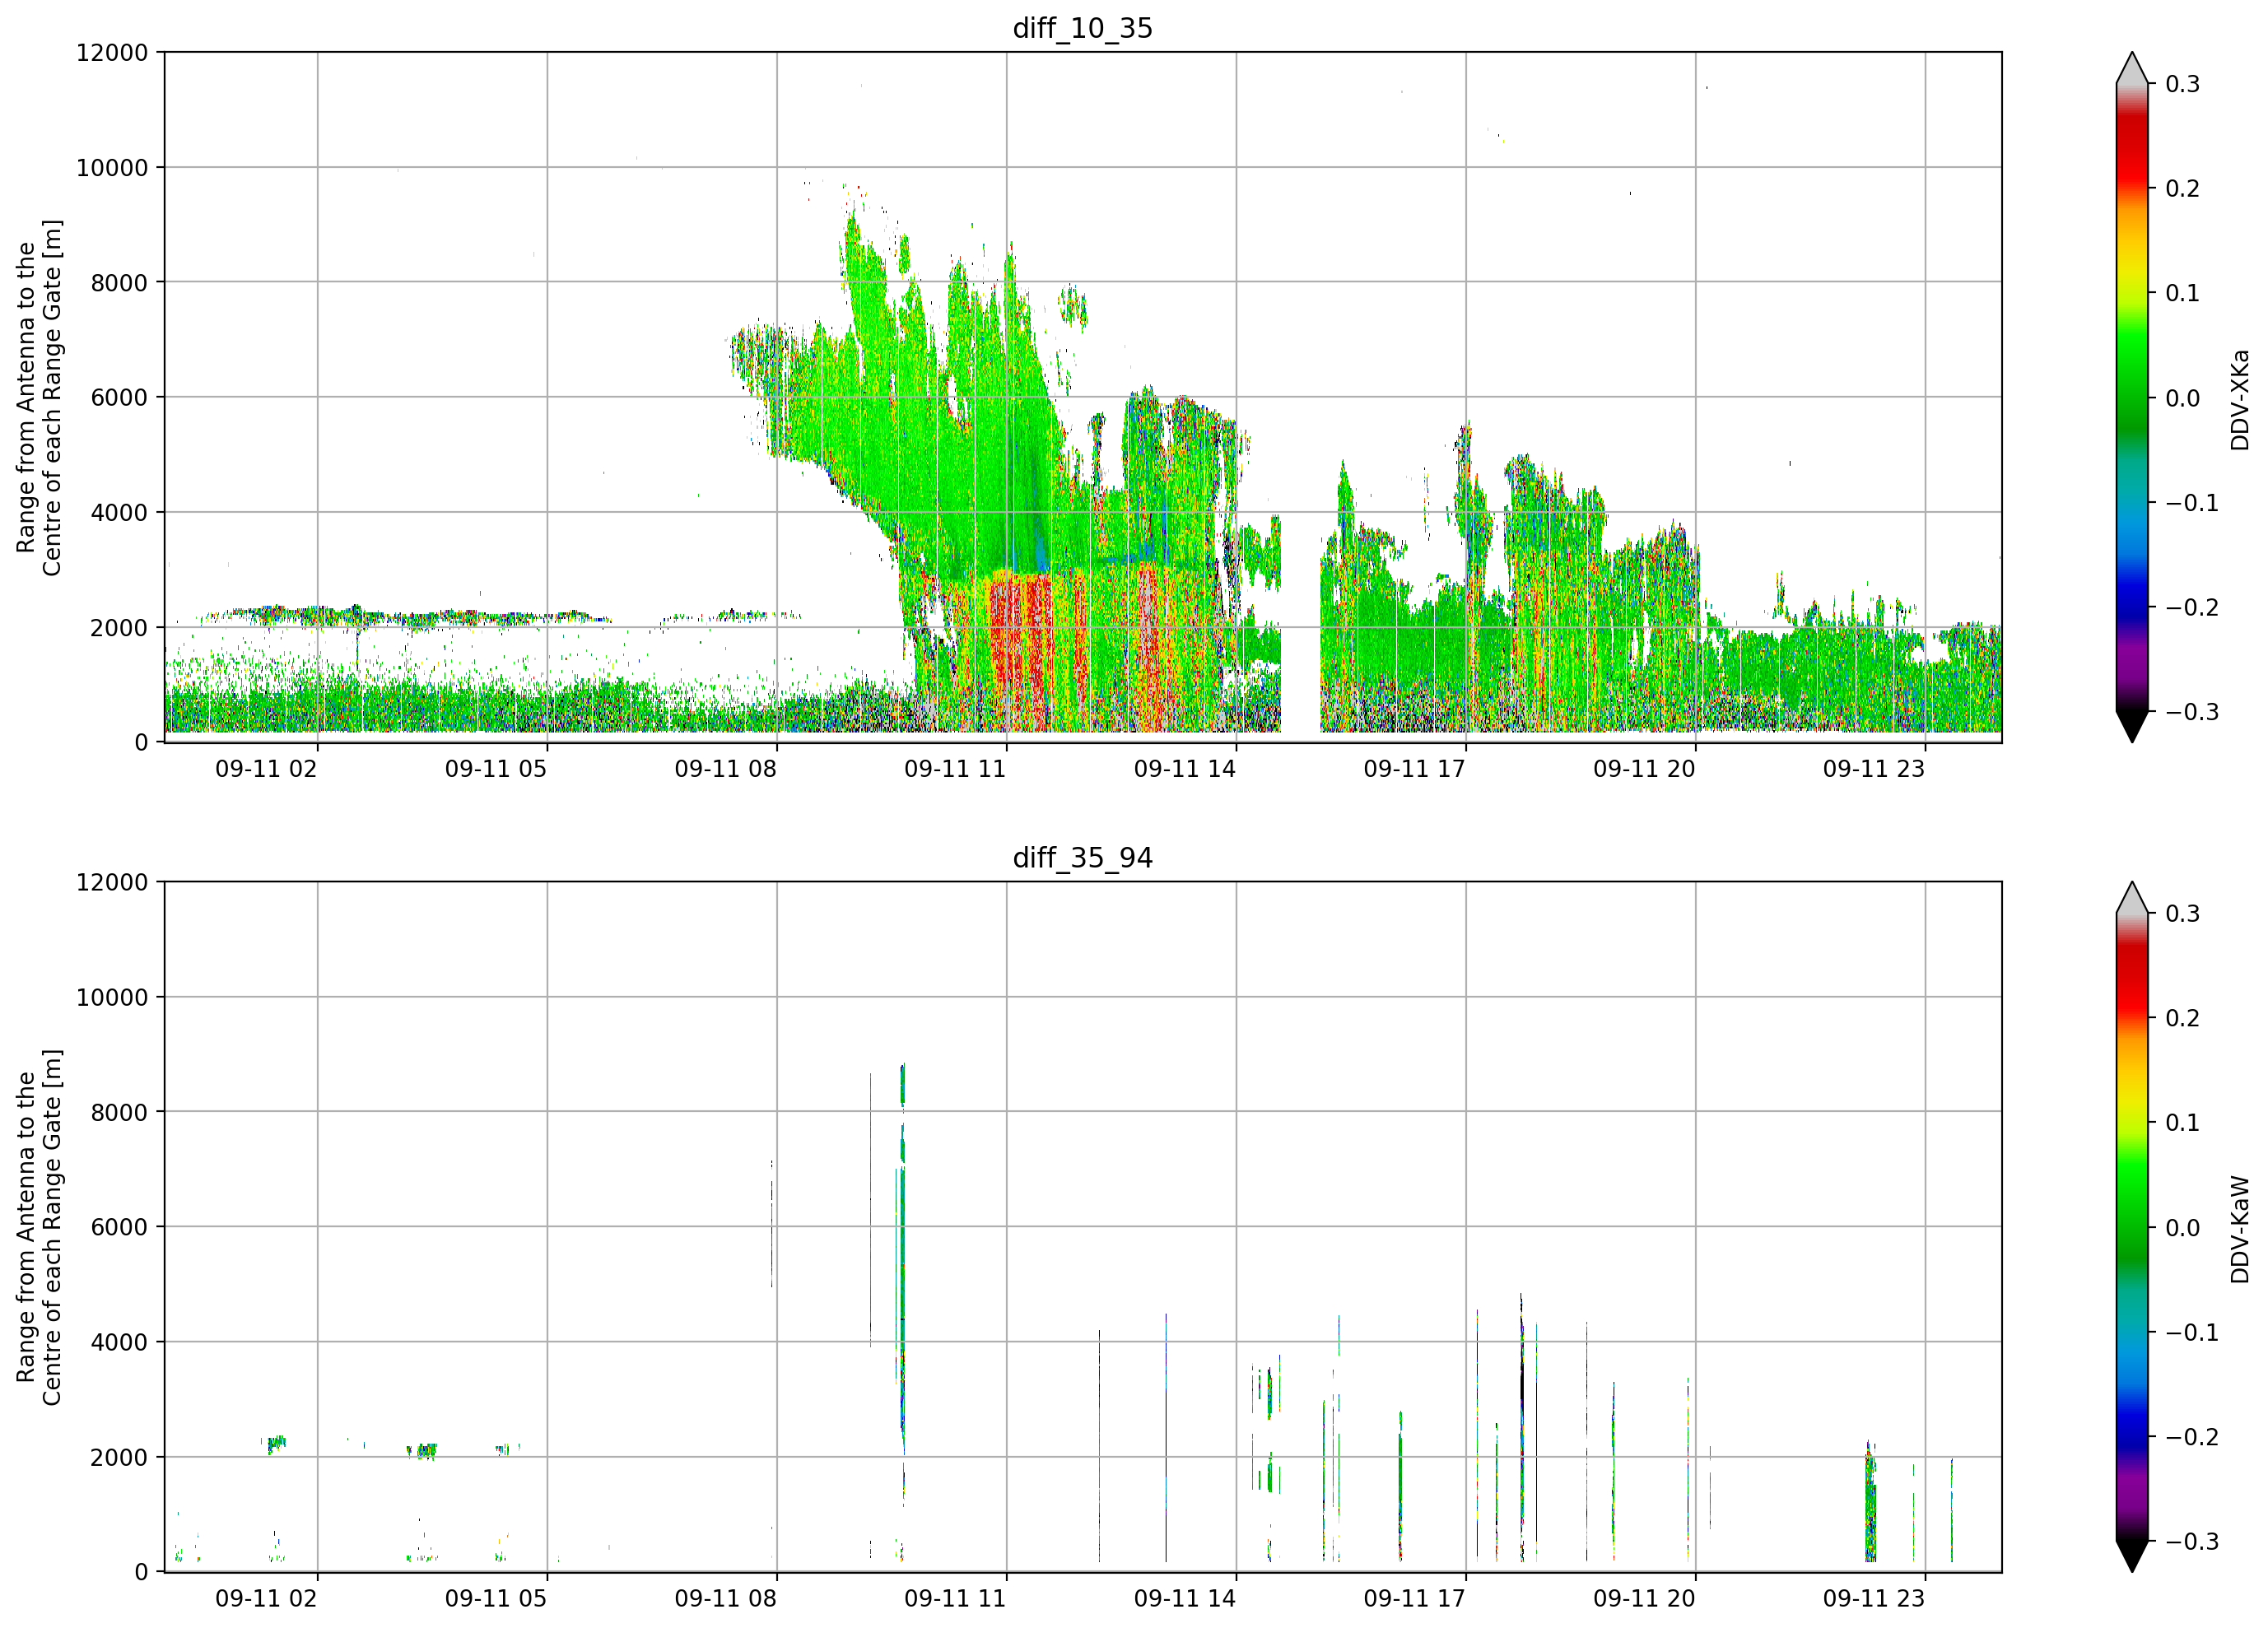This screenshot has width=2268, height=1628.
Task: Select the DDV-XKa colorbar label
Action: click(2239, 399)
